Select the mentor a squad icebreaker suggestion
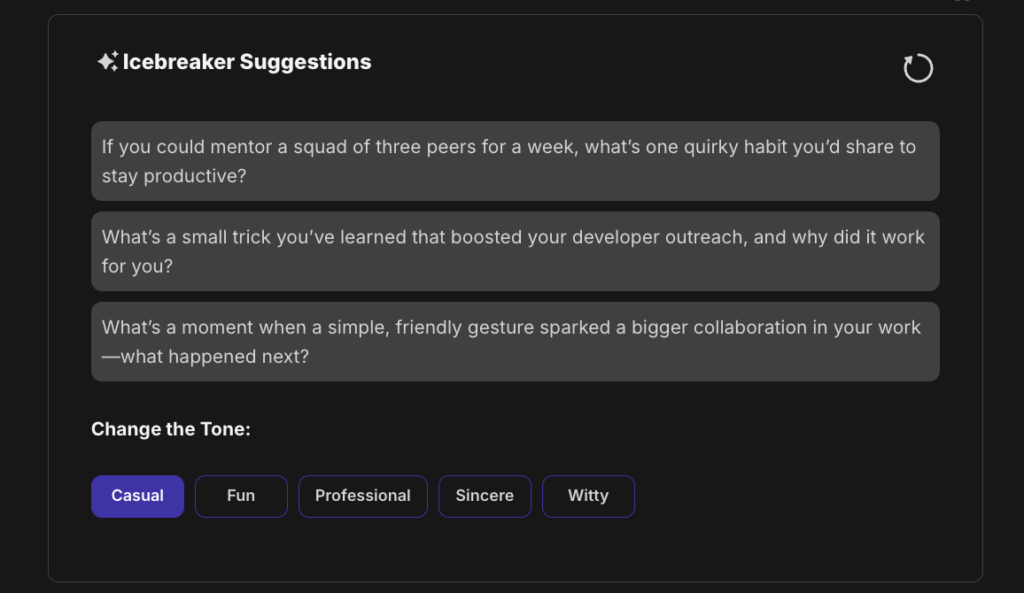 (515, 161)
